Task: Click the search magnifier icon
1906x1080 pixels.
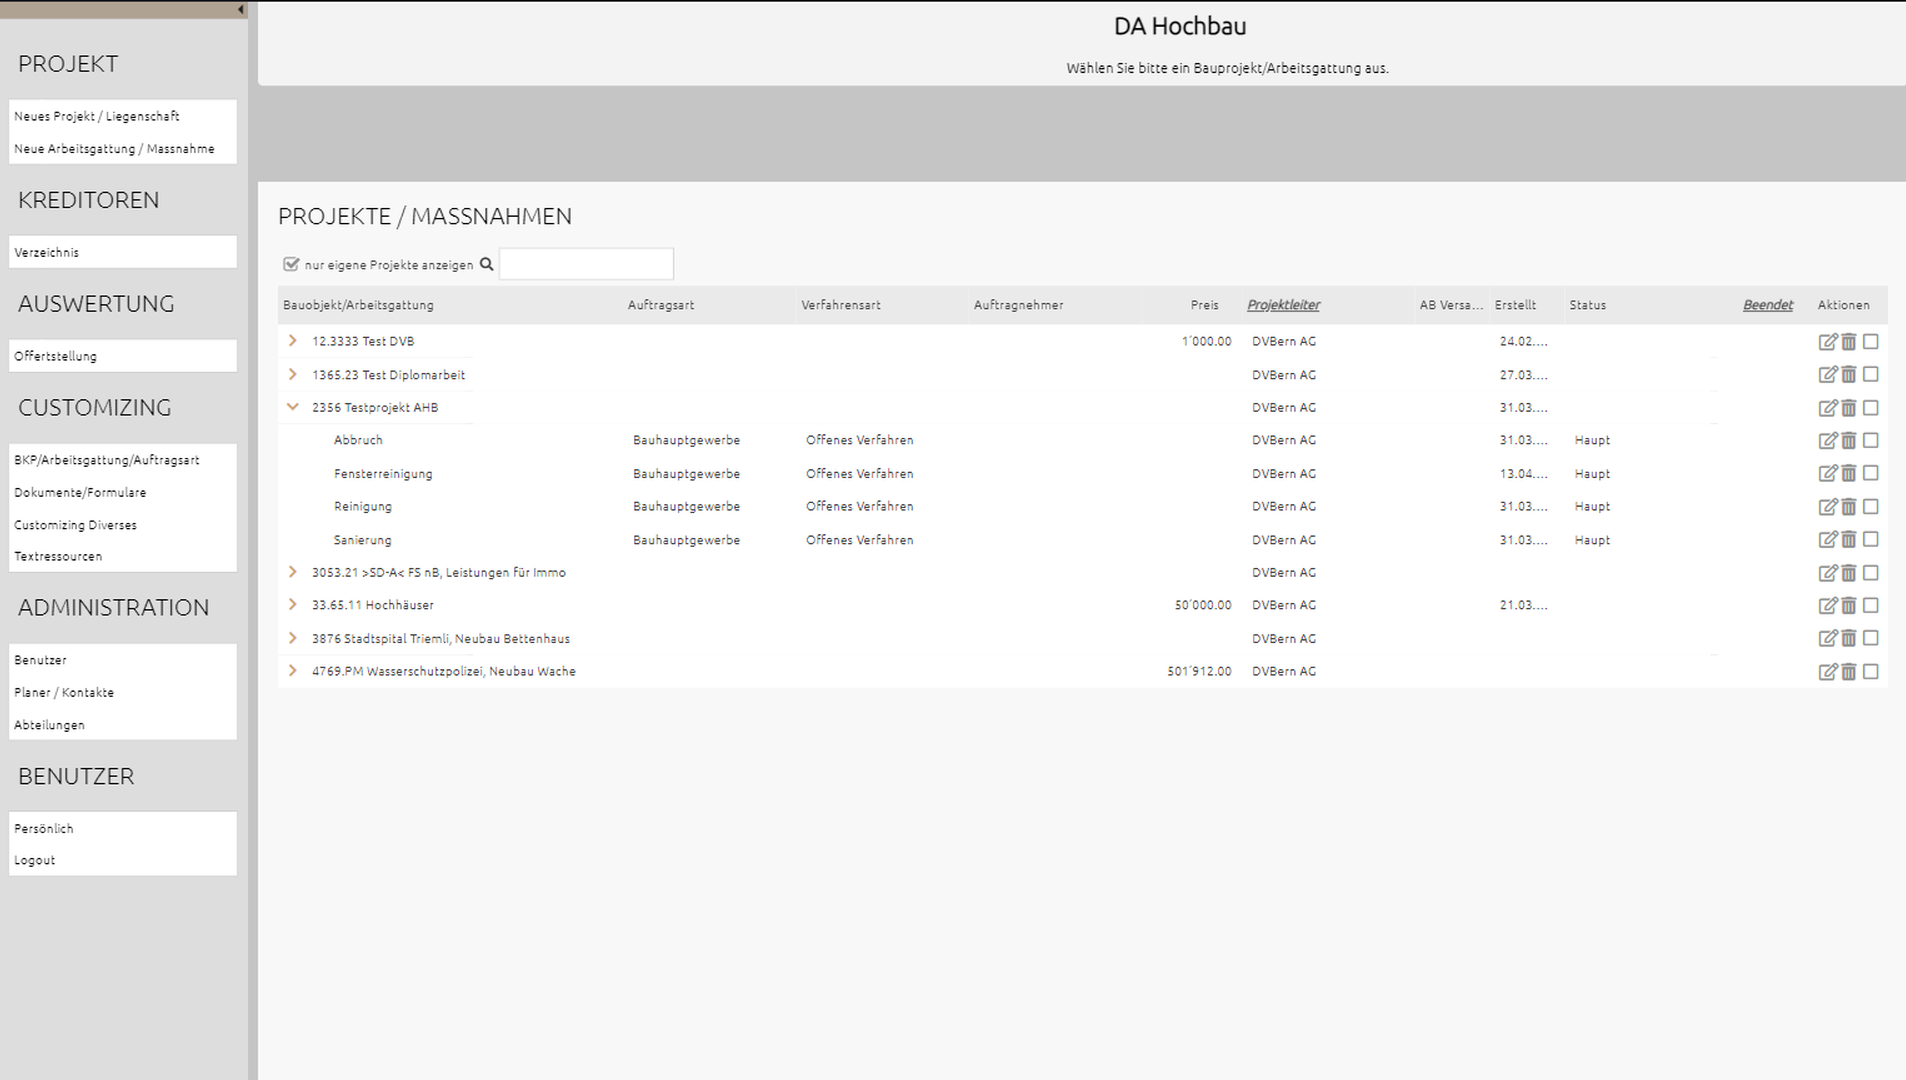Action: click(487, 265)
